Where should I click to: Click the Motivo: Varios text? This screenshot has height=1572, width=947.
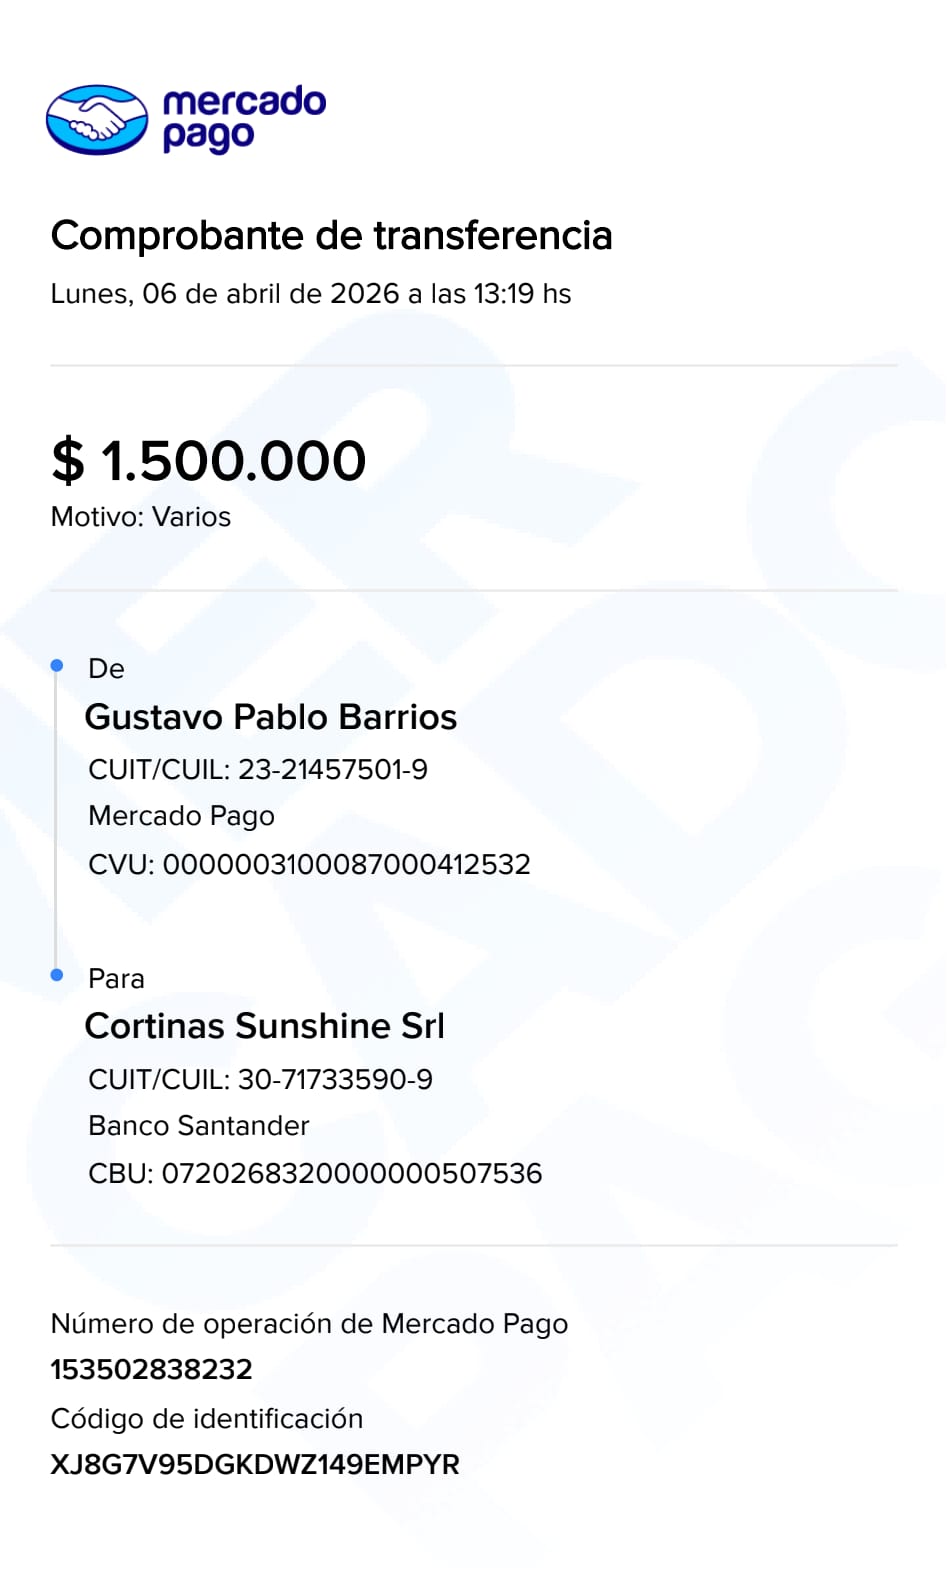click(x=141, y=517)
